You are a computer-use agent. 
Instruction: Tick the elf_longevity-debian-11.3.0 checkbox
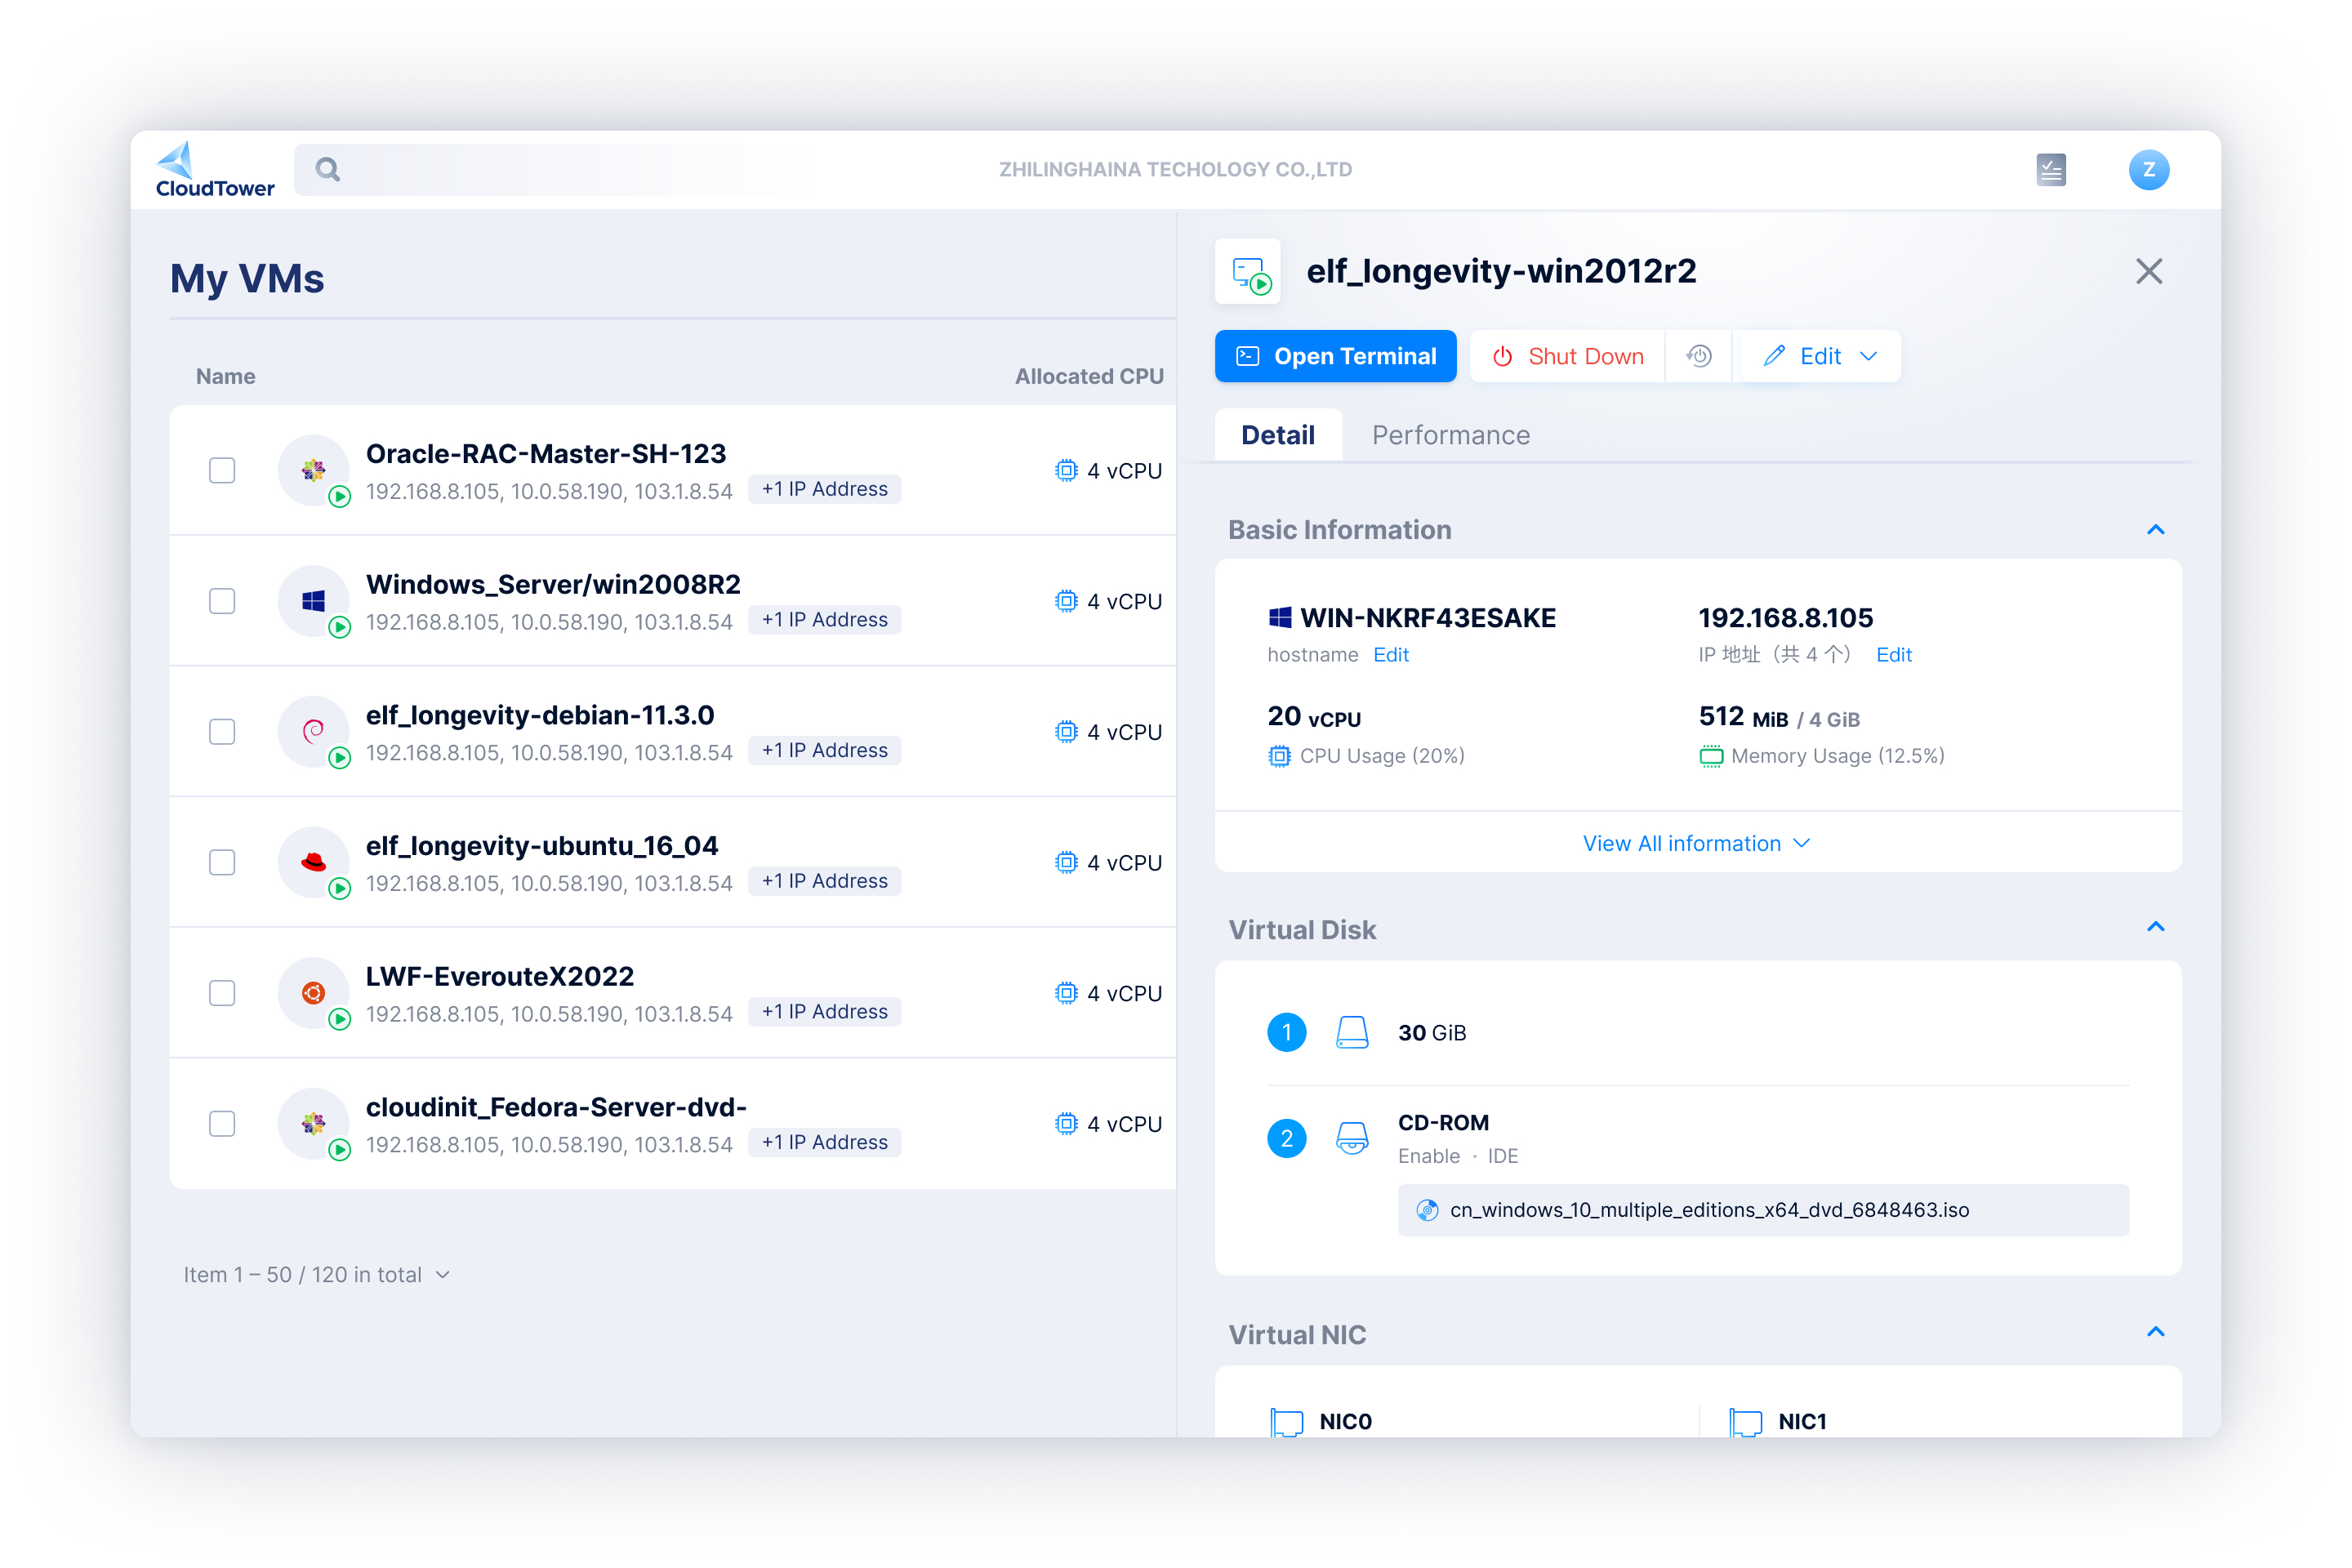222,732
